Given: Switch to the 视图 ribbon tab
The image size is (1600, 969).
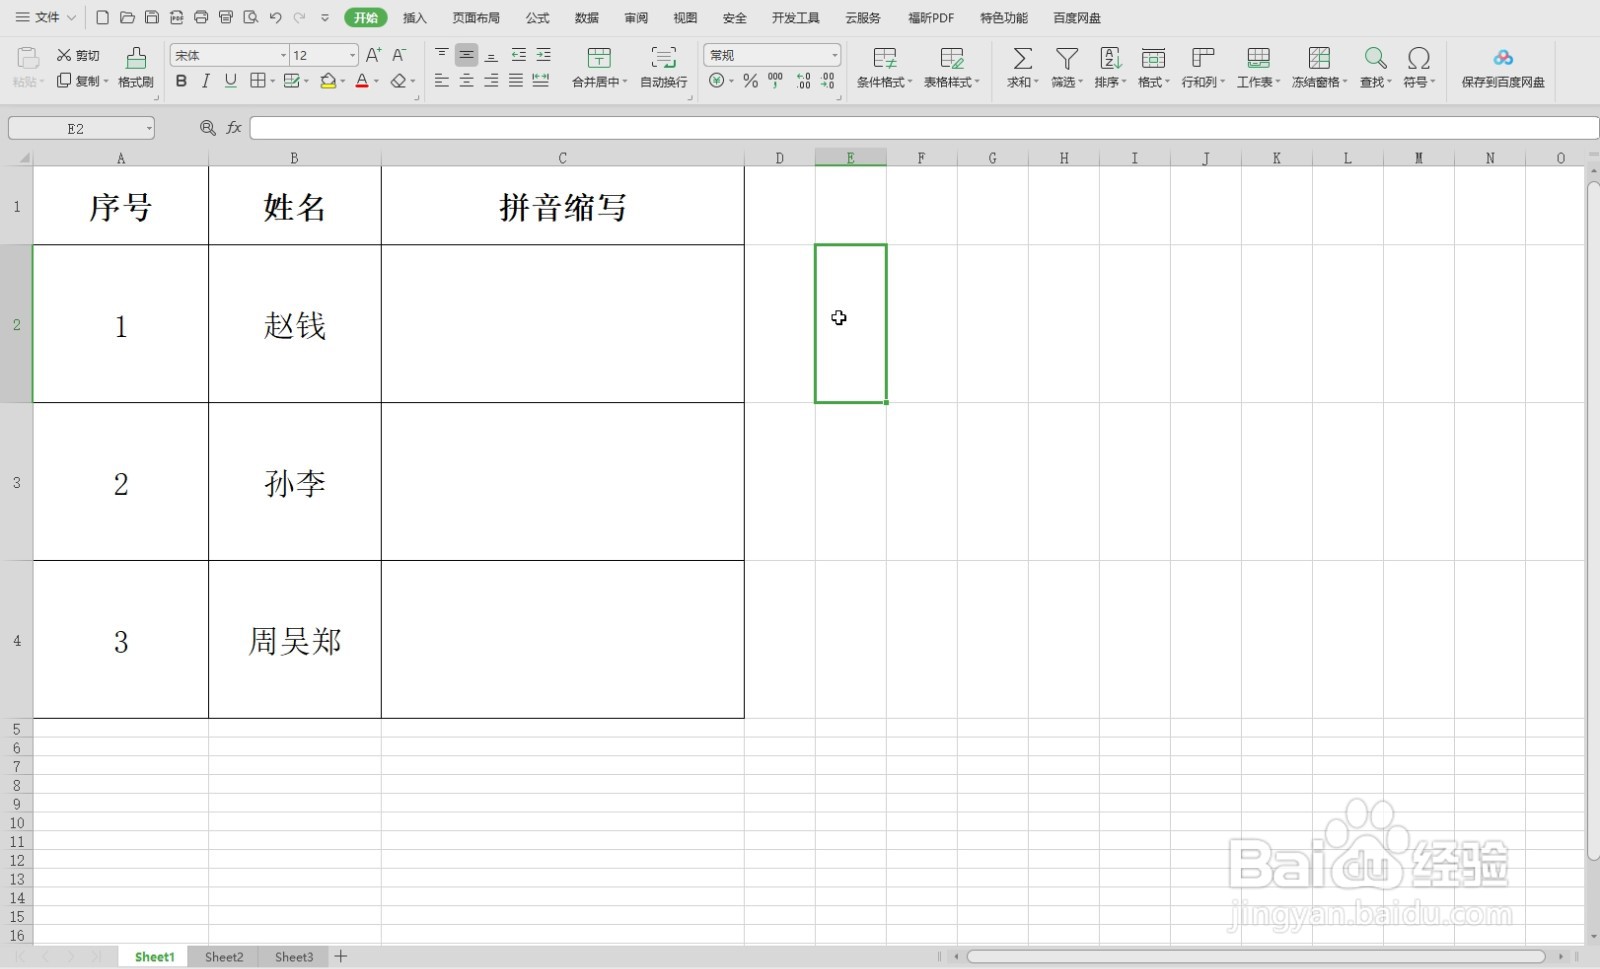Looking at the screenshot, I should point(685,18).
